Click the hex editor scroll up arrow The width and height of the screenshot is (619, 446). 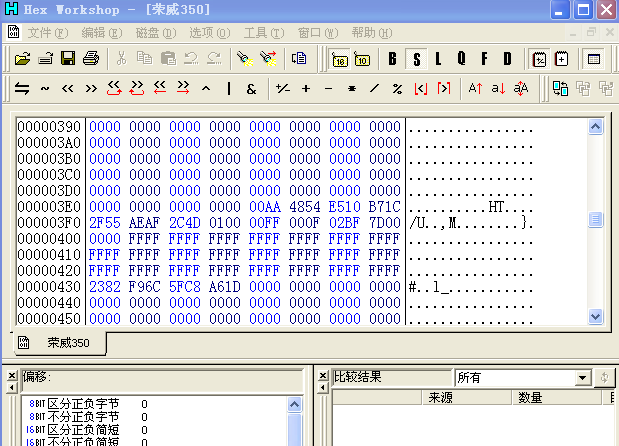595,127
